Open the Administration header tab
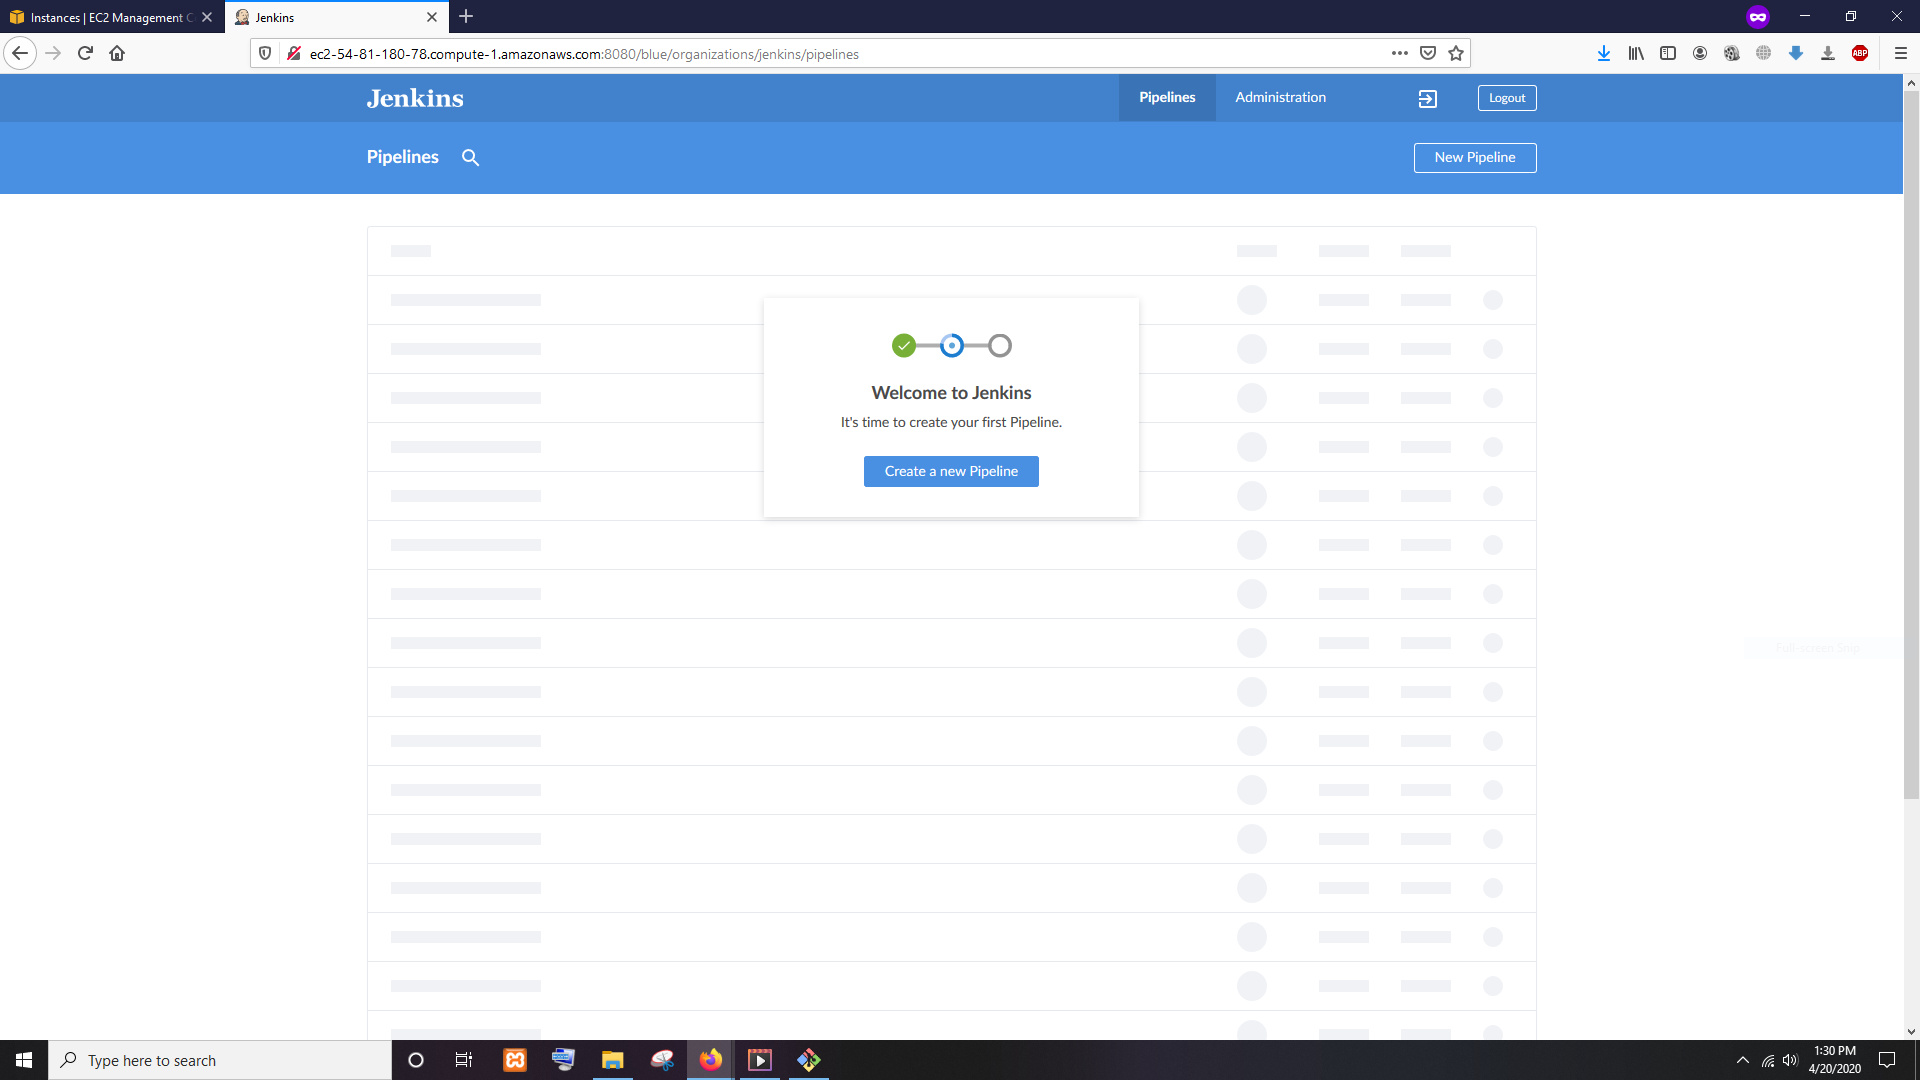The height and width of the screenshot is (1080, 1920). (1280, 97)
